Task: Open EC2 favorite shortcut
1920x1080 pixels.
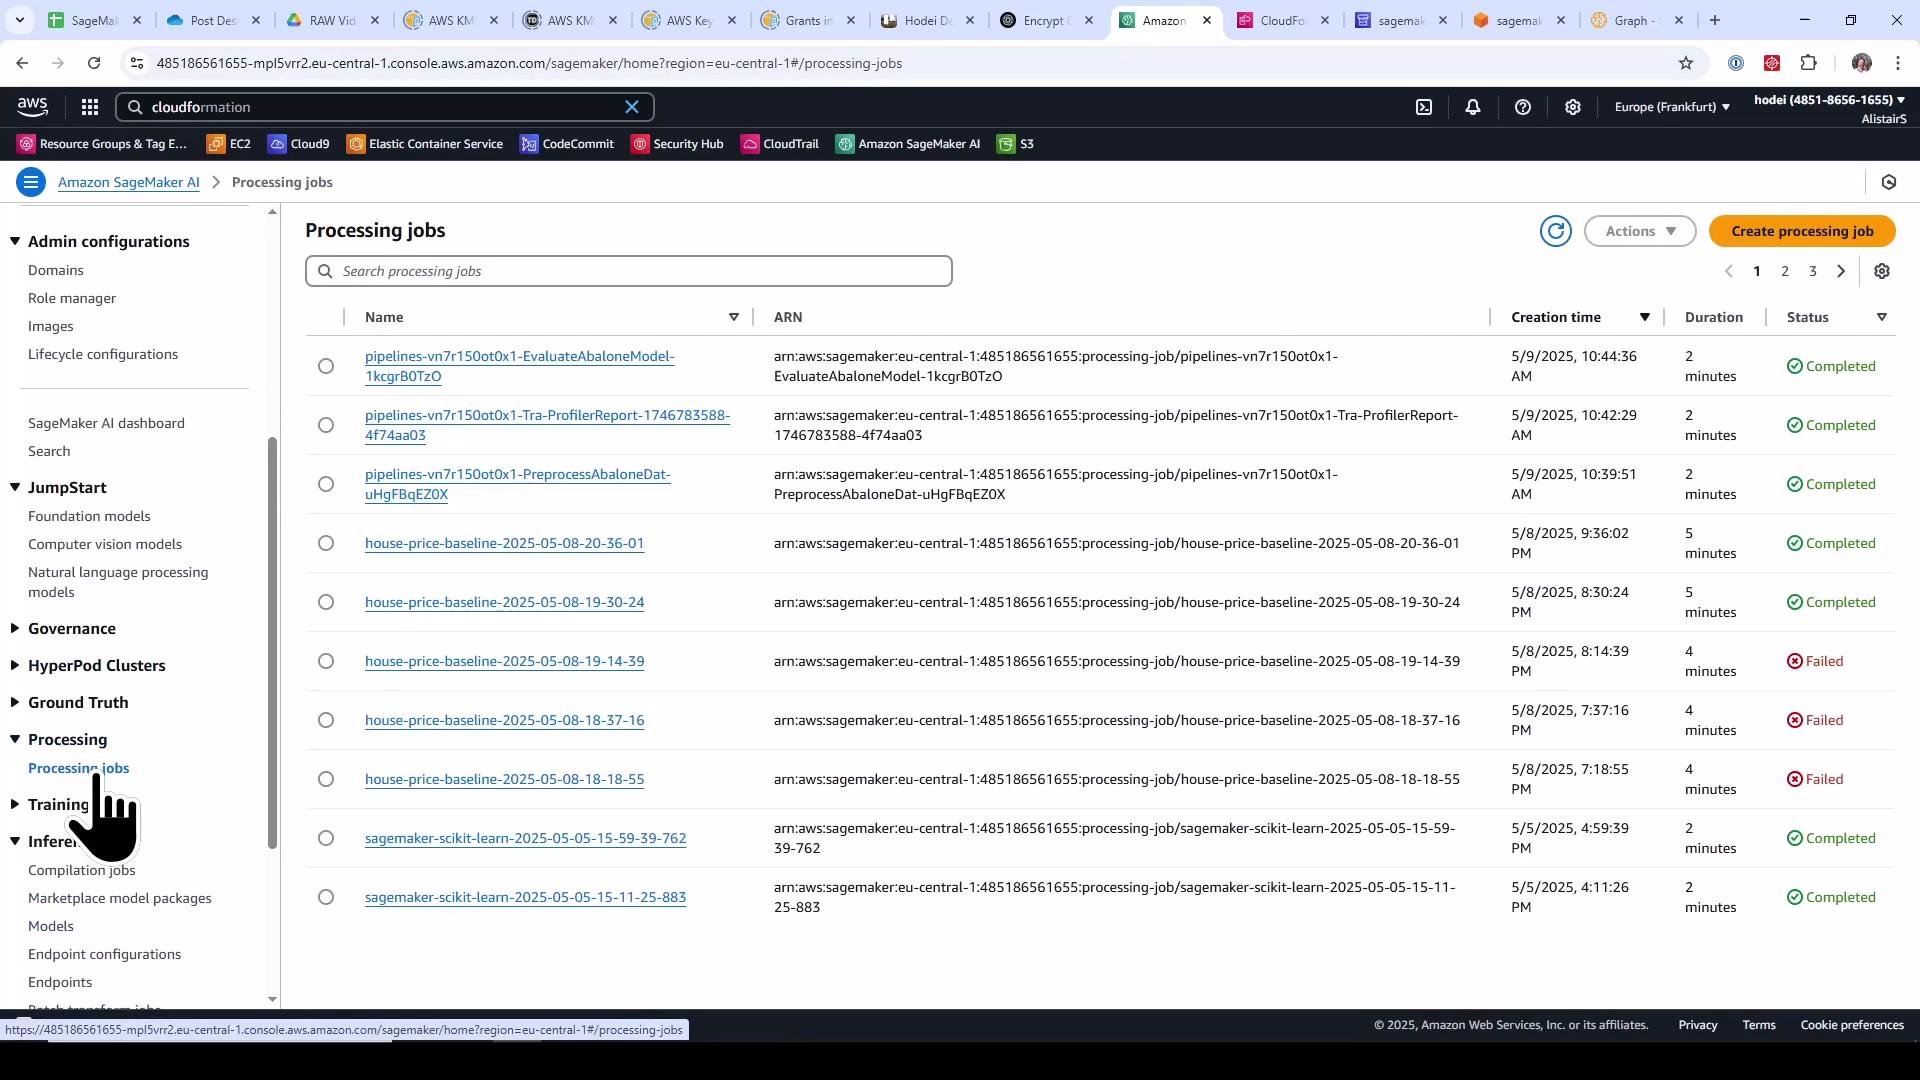Action: [229, 144]
